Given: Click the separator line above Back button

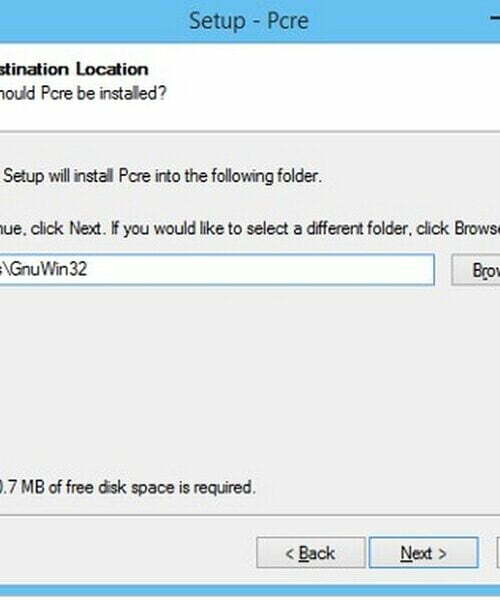Looking at the screenshot, I should tap(250, 515).
